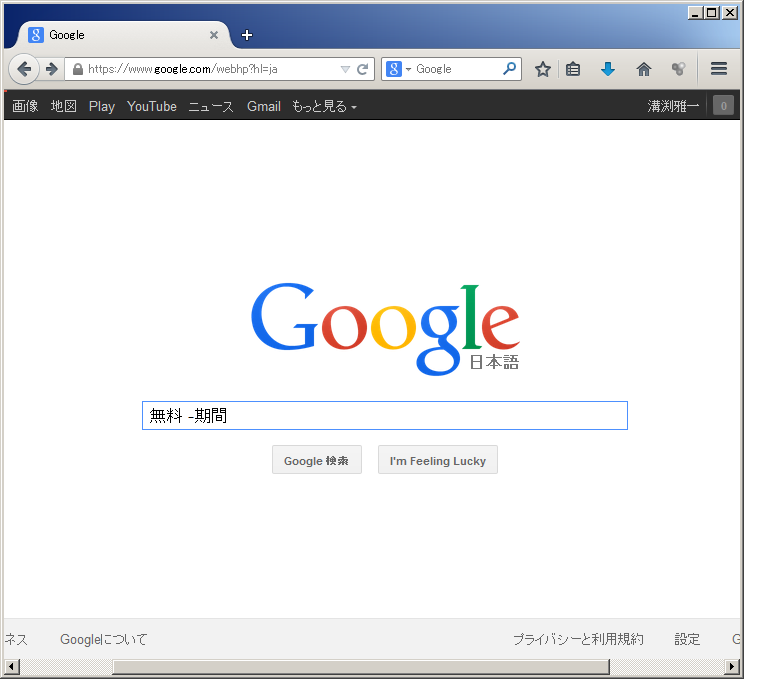Image resolution: width=768 pixels, height=679 pixels.
Task: Click the notifications counter box showing 0
Action: 723,106
